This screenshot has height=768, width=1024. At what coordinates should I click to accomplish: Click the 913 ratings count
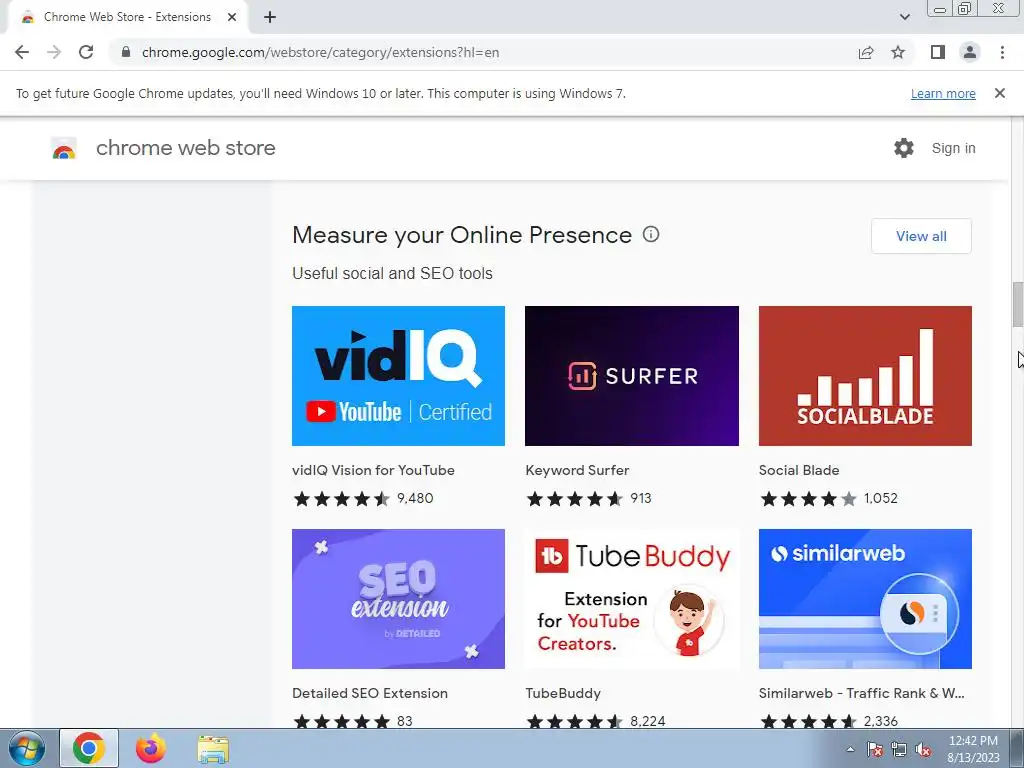tap(641, 498)
